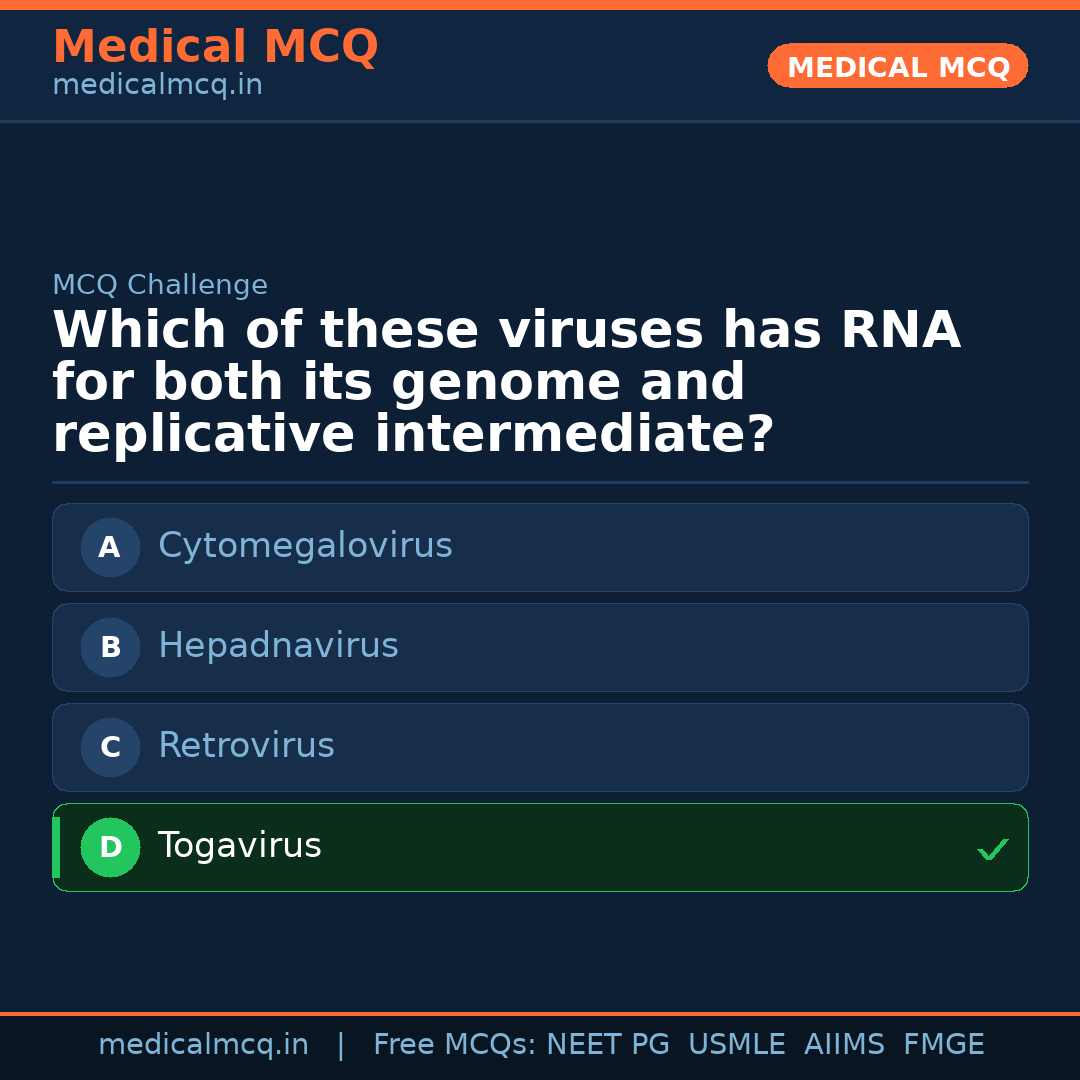Click USMLE in the footer
Screen dimensions: 1080x1080
click(736, 1045)
